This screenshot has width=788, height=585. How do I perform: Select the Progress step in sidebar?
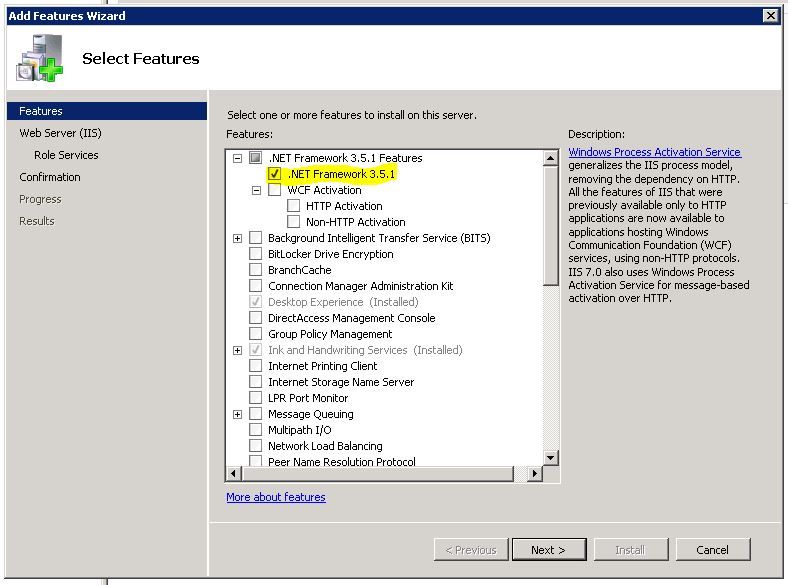(40, 200)
